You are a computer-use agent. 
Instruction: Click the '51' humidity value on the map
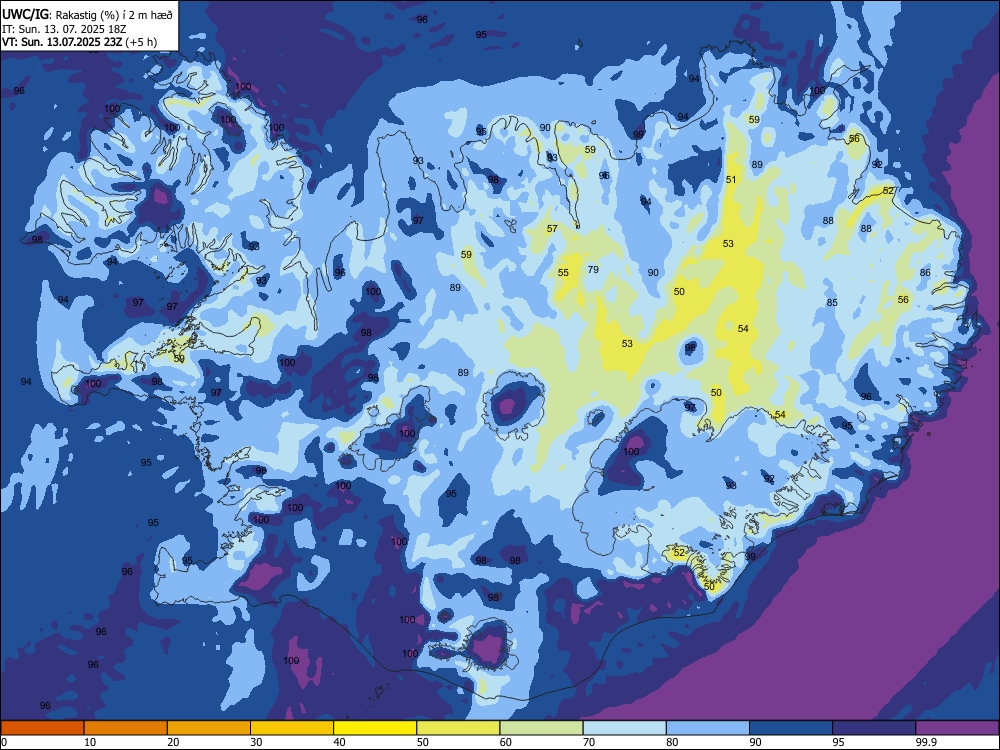pos(731,180)
